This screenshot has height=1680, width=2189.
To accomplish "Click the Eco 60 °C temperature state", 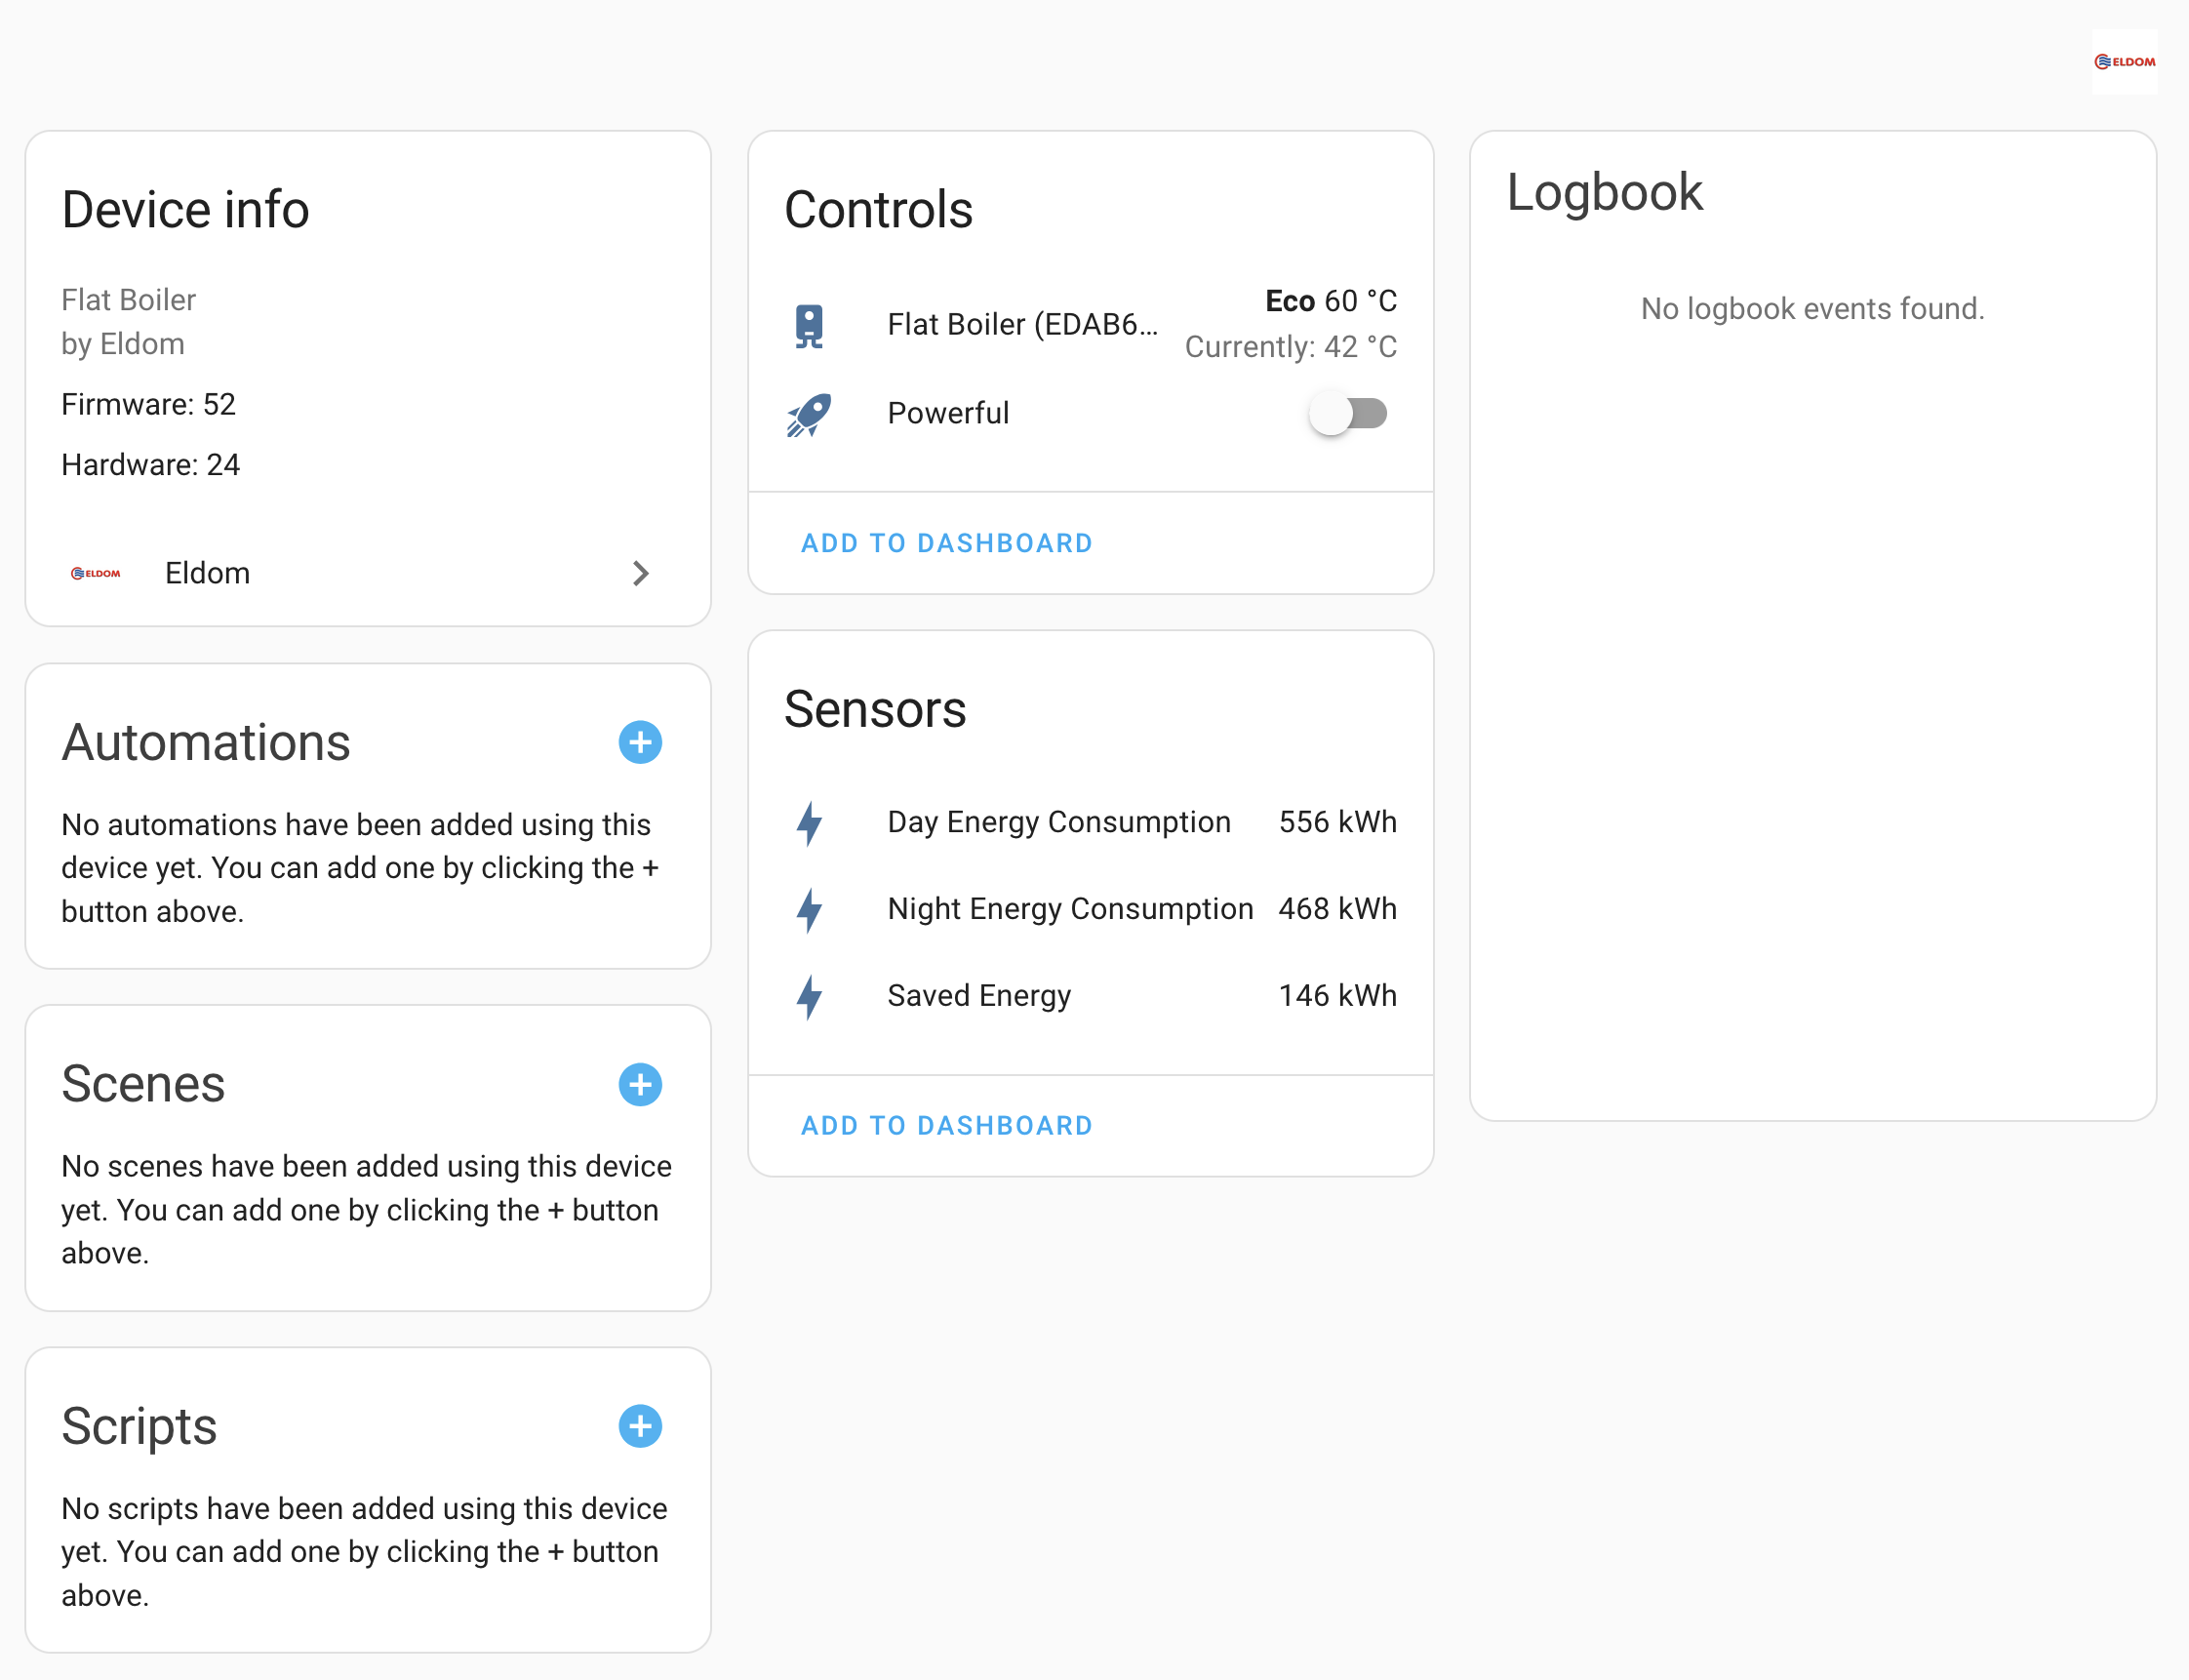I will [x=1330, y=301].
